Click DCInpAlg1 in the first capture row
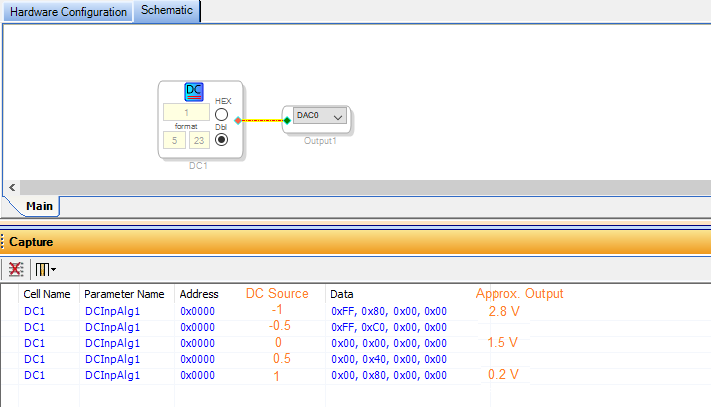This screenshot has height=407, width=711. [x=112, y=311]
